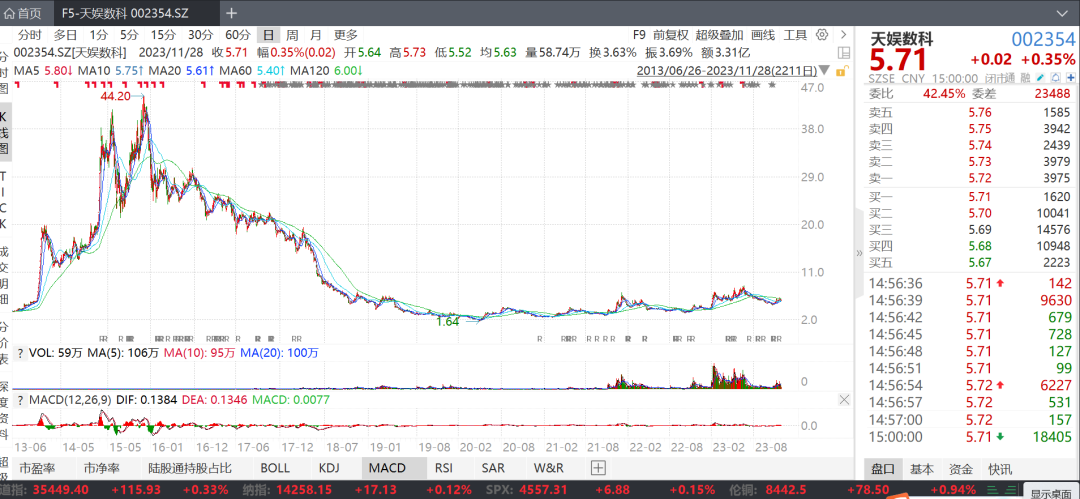Open the TICK sidebar view
The image size is (1080, 499).
click(x=4, y=200)
